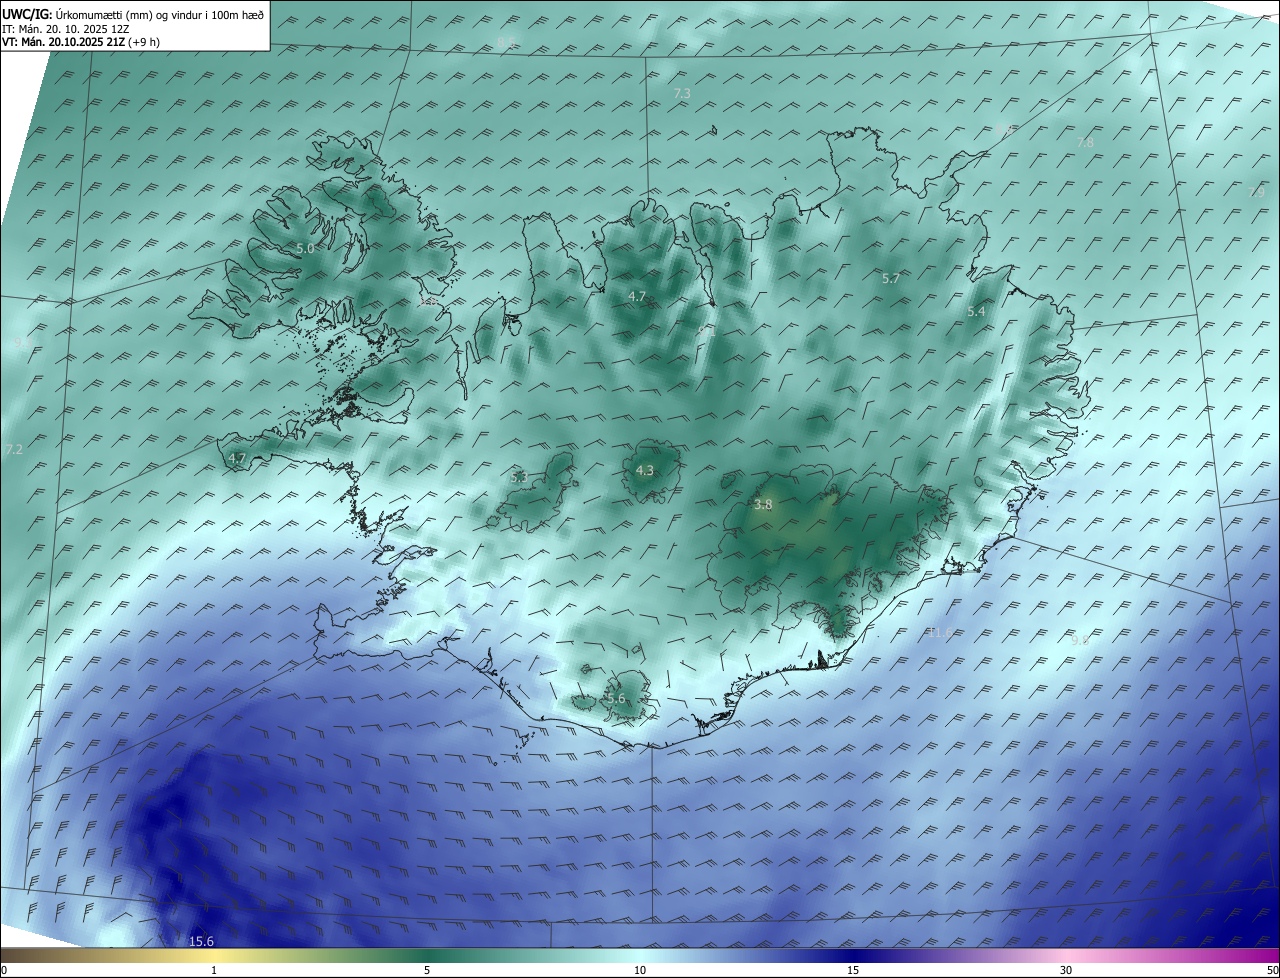Click the 3.8 value on the large glacier
This screenshot has width=1280, height=978.
(763, 505)
